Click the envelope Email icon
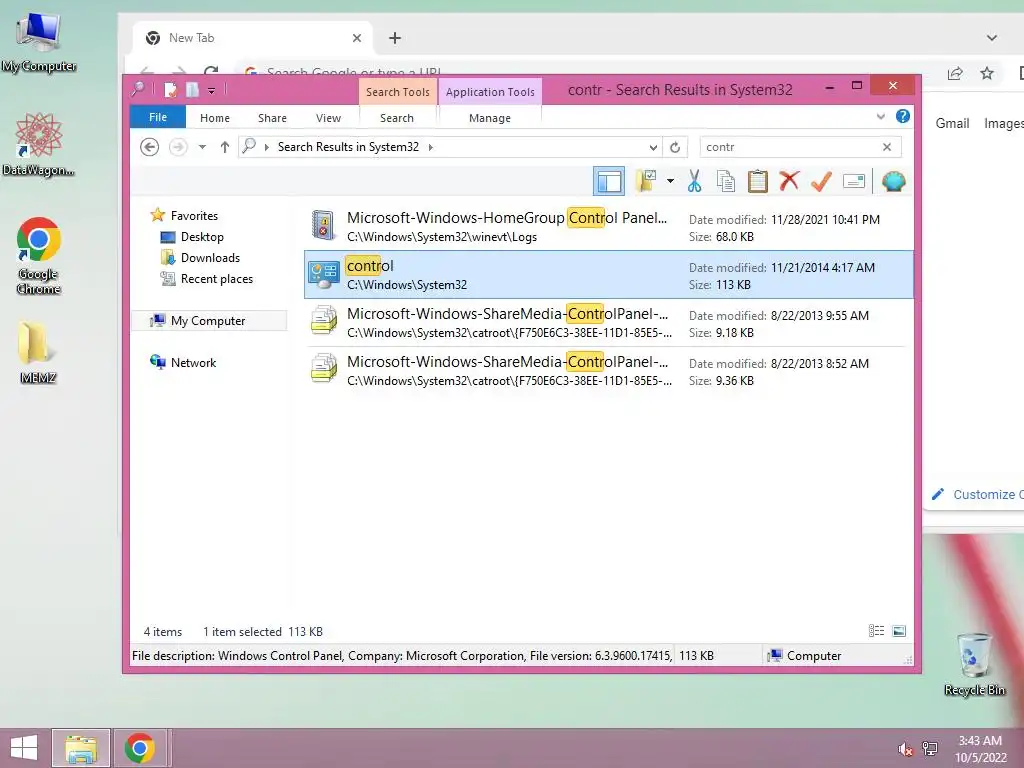Screen dimensions: 1024x768 (x=854, y=182)
